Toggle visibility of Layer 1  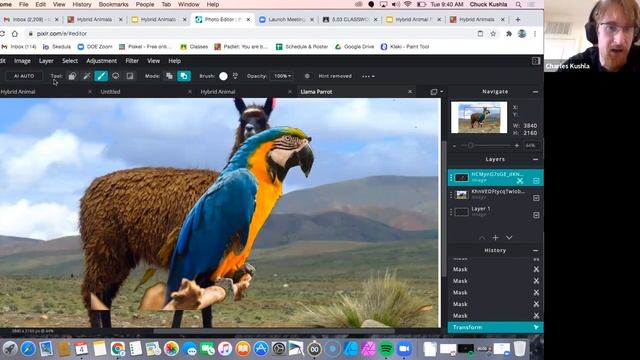[536, 215]
